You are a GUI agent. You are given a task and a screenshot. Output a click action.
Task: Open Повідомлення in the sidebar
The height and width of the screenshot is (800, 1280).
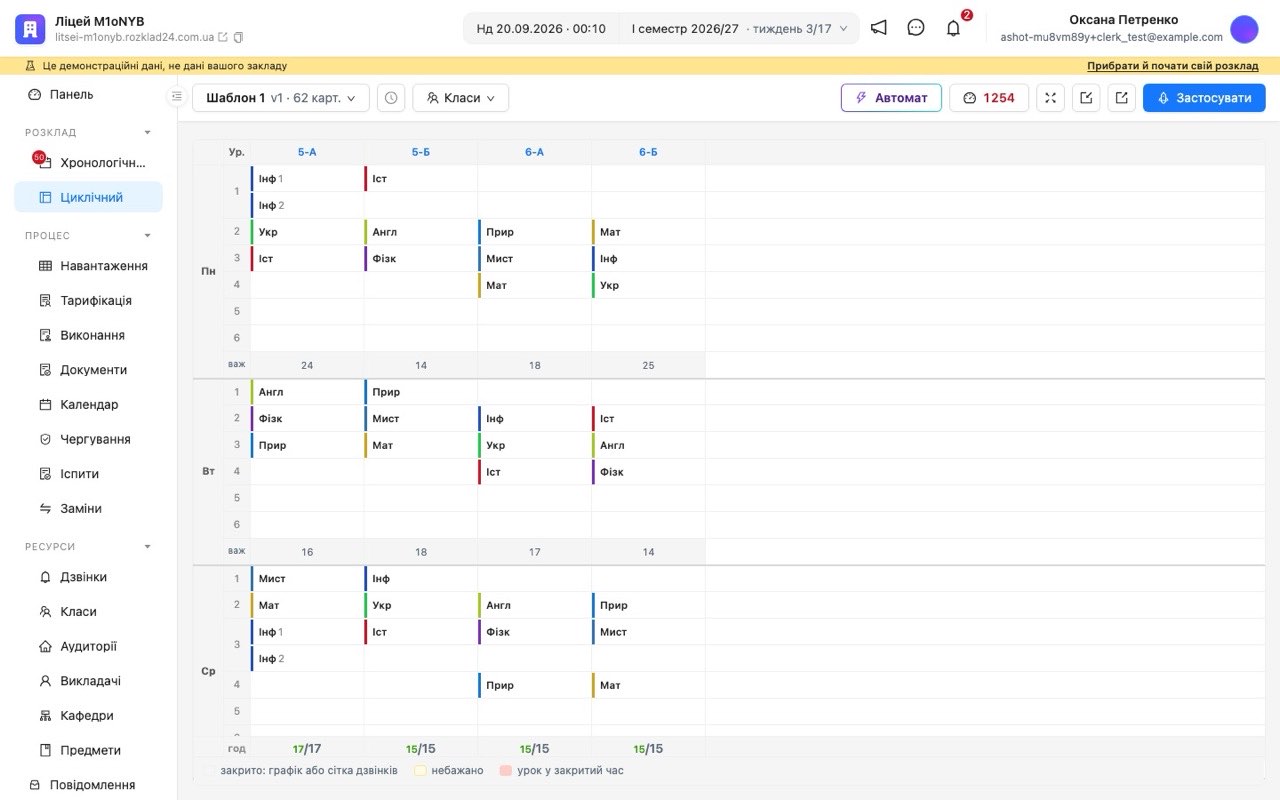point(88,785)
